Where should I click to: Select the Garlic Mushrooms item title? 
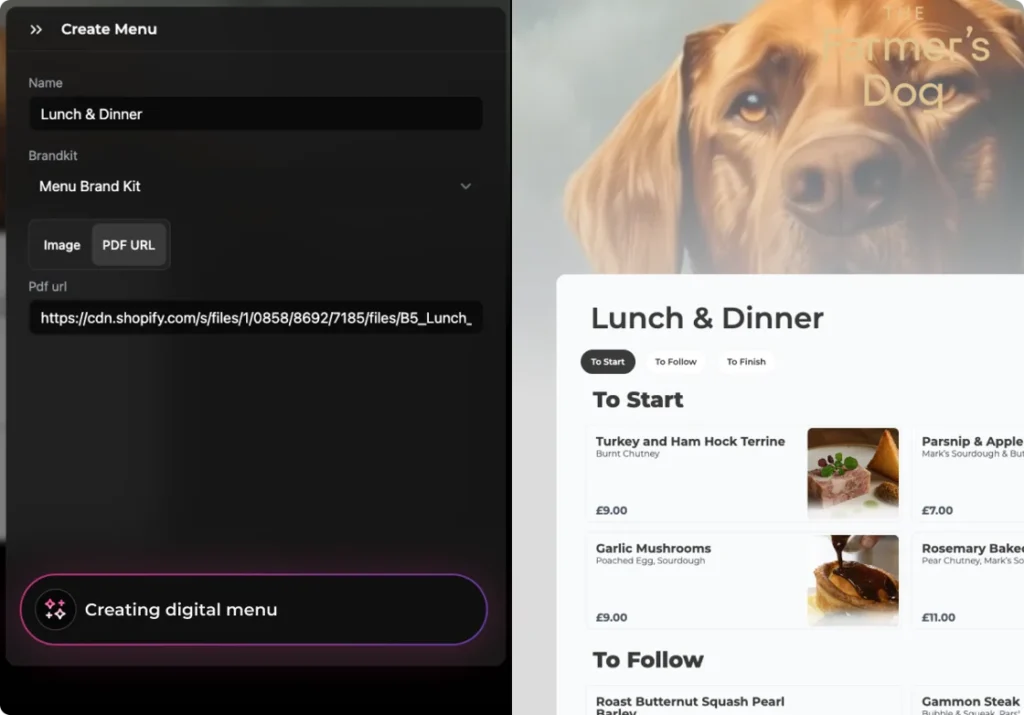653,548
